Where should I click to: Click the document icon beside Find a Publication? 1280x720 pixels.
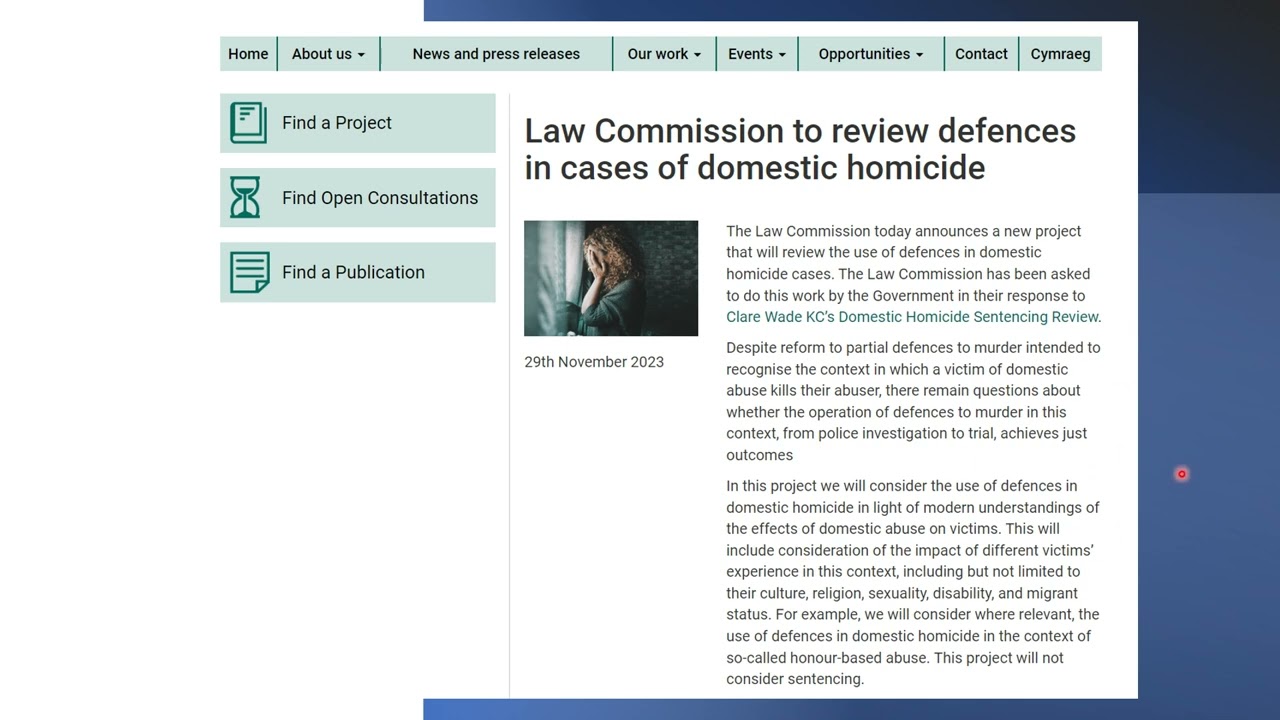coord(250,272)
